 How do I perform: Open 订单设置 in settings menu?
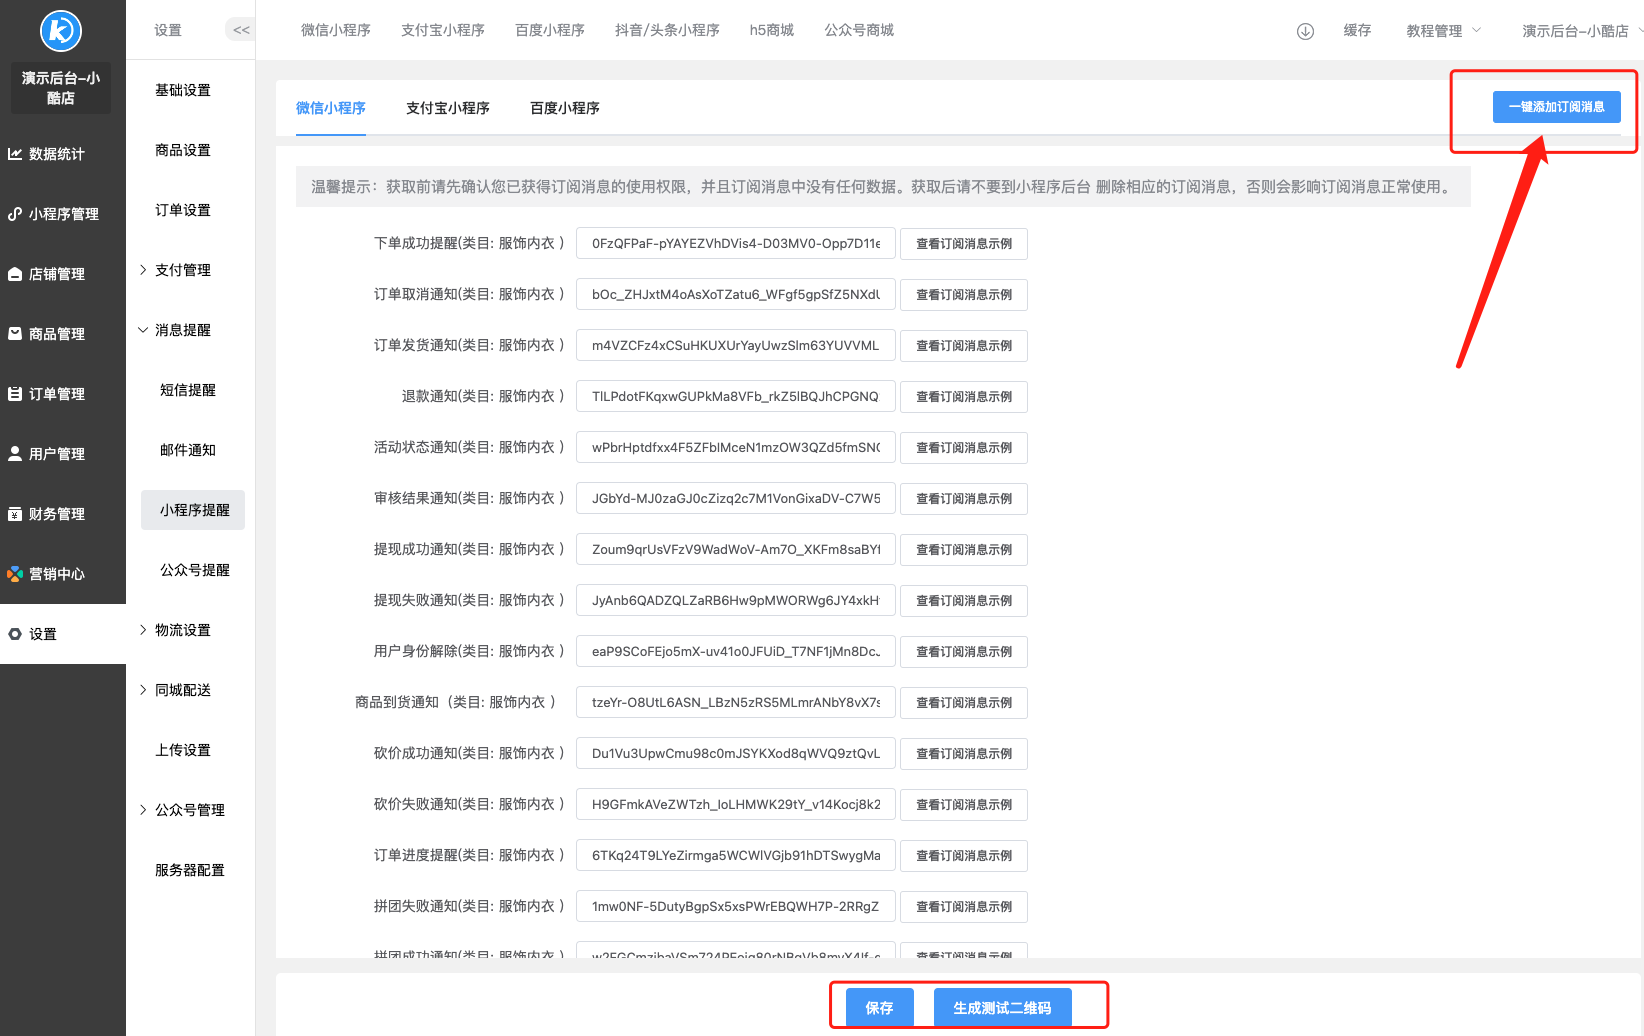point(183,210)
